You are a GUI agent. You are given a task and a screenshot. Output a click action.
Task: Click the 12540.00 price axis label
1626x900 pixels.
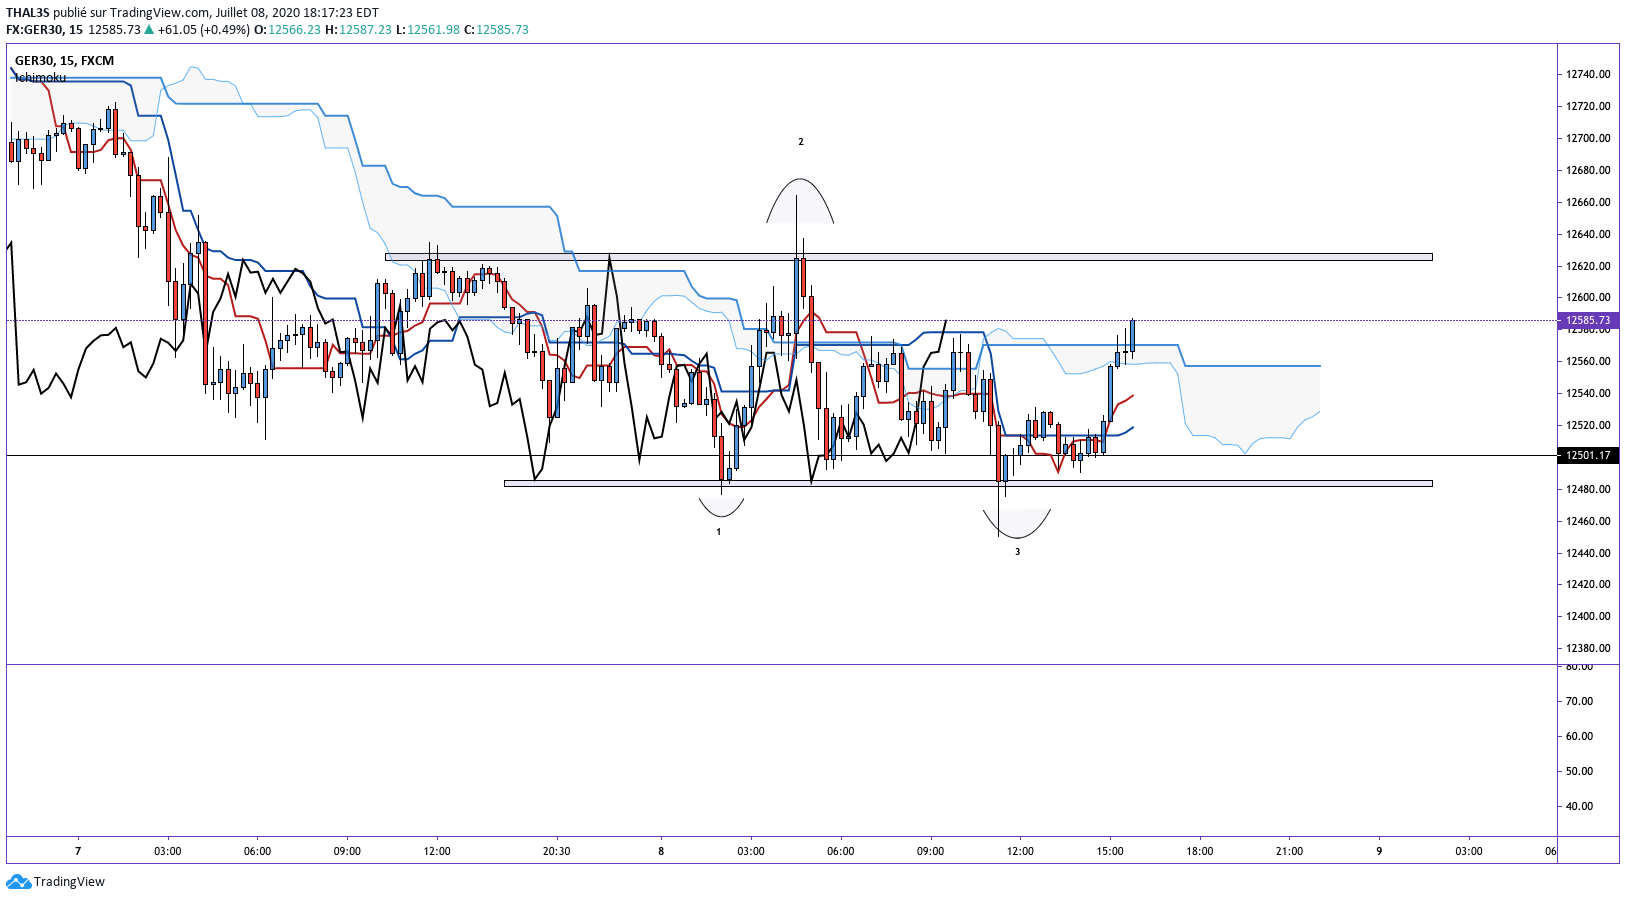[1588, 393]
